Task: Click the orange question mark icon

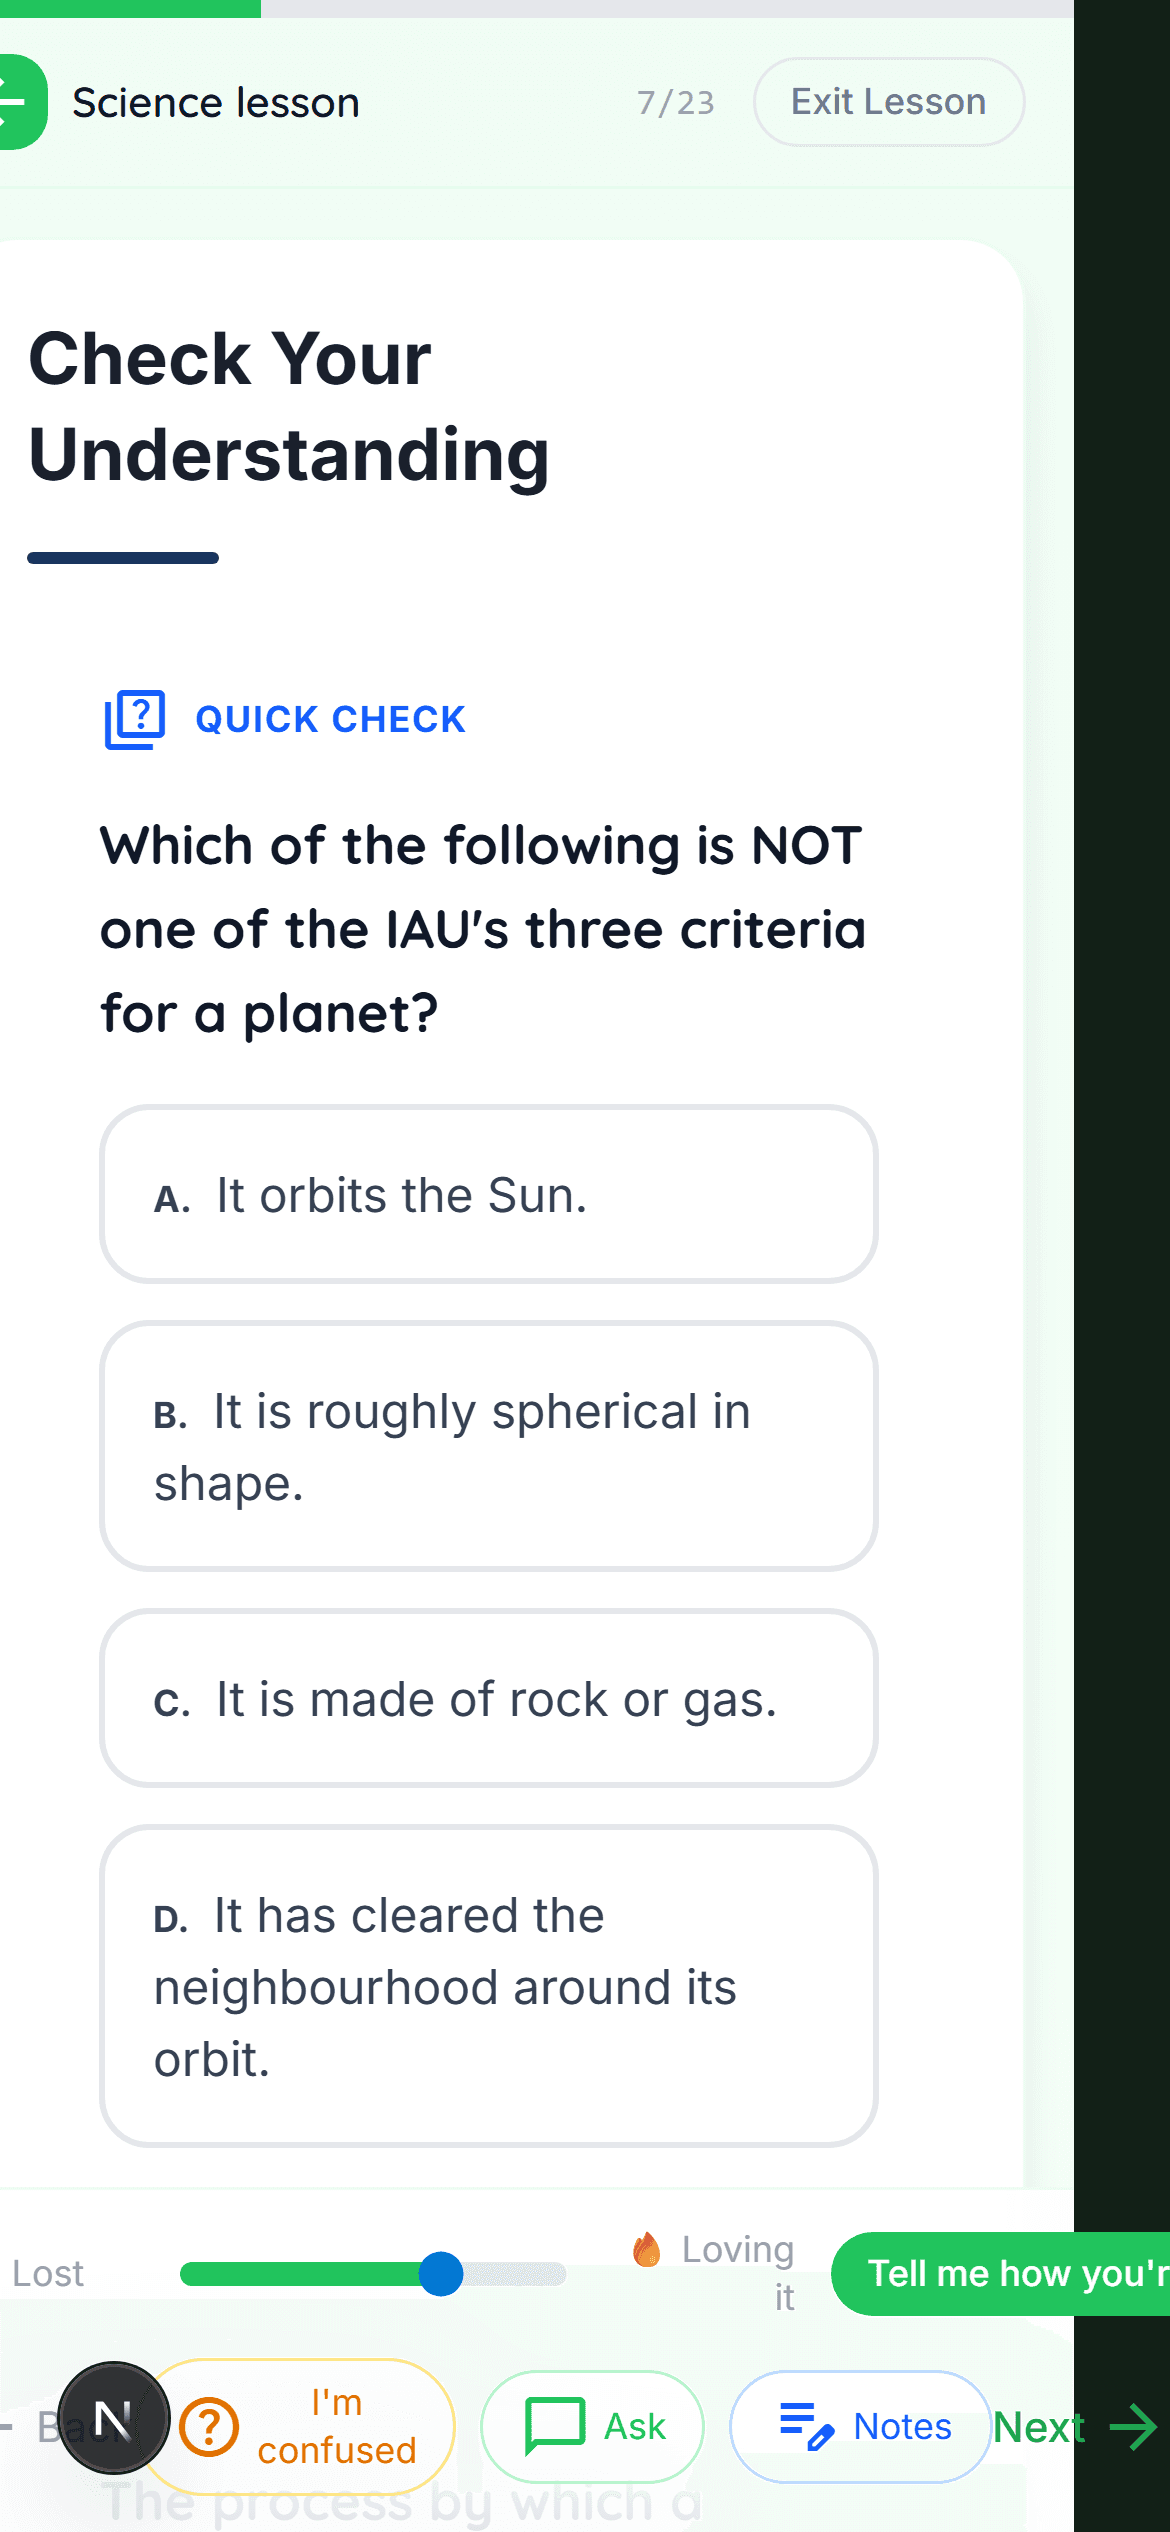Action: coord(209,2427)
